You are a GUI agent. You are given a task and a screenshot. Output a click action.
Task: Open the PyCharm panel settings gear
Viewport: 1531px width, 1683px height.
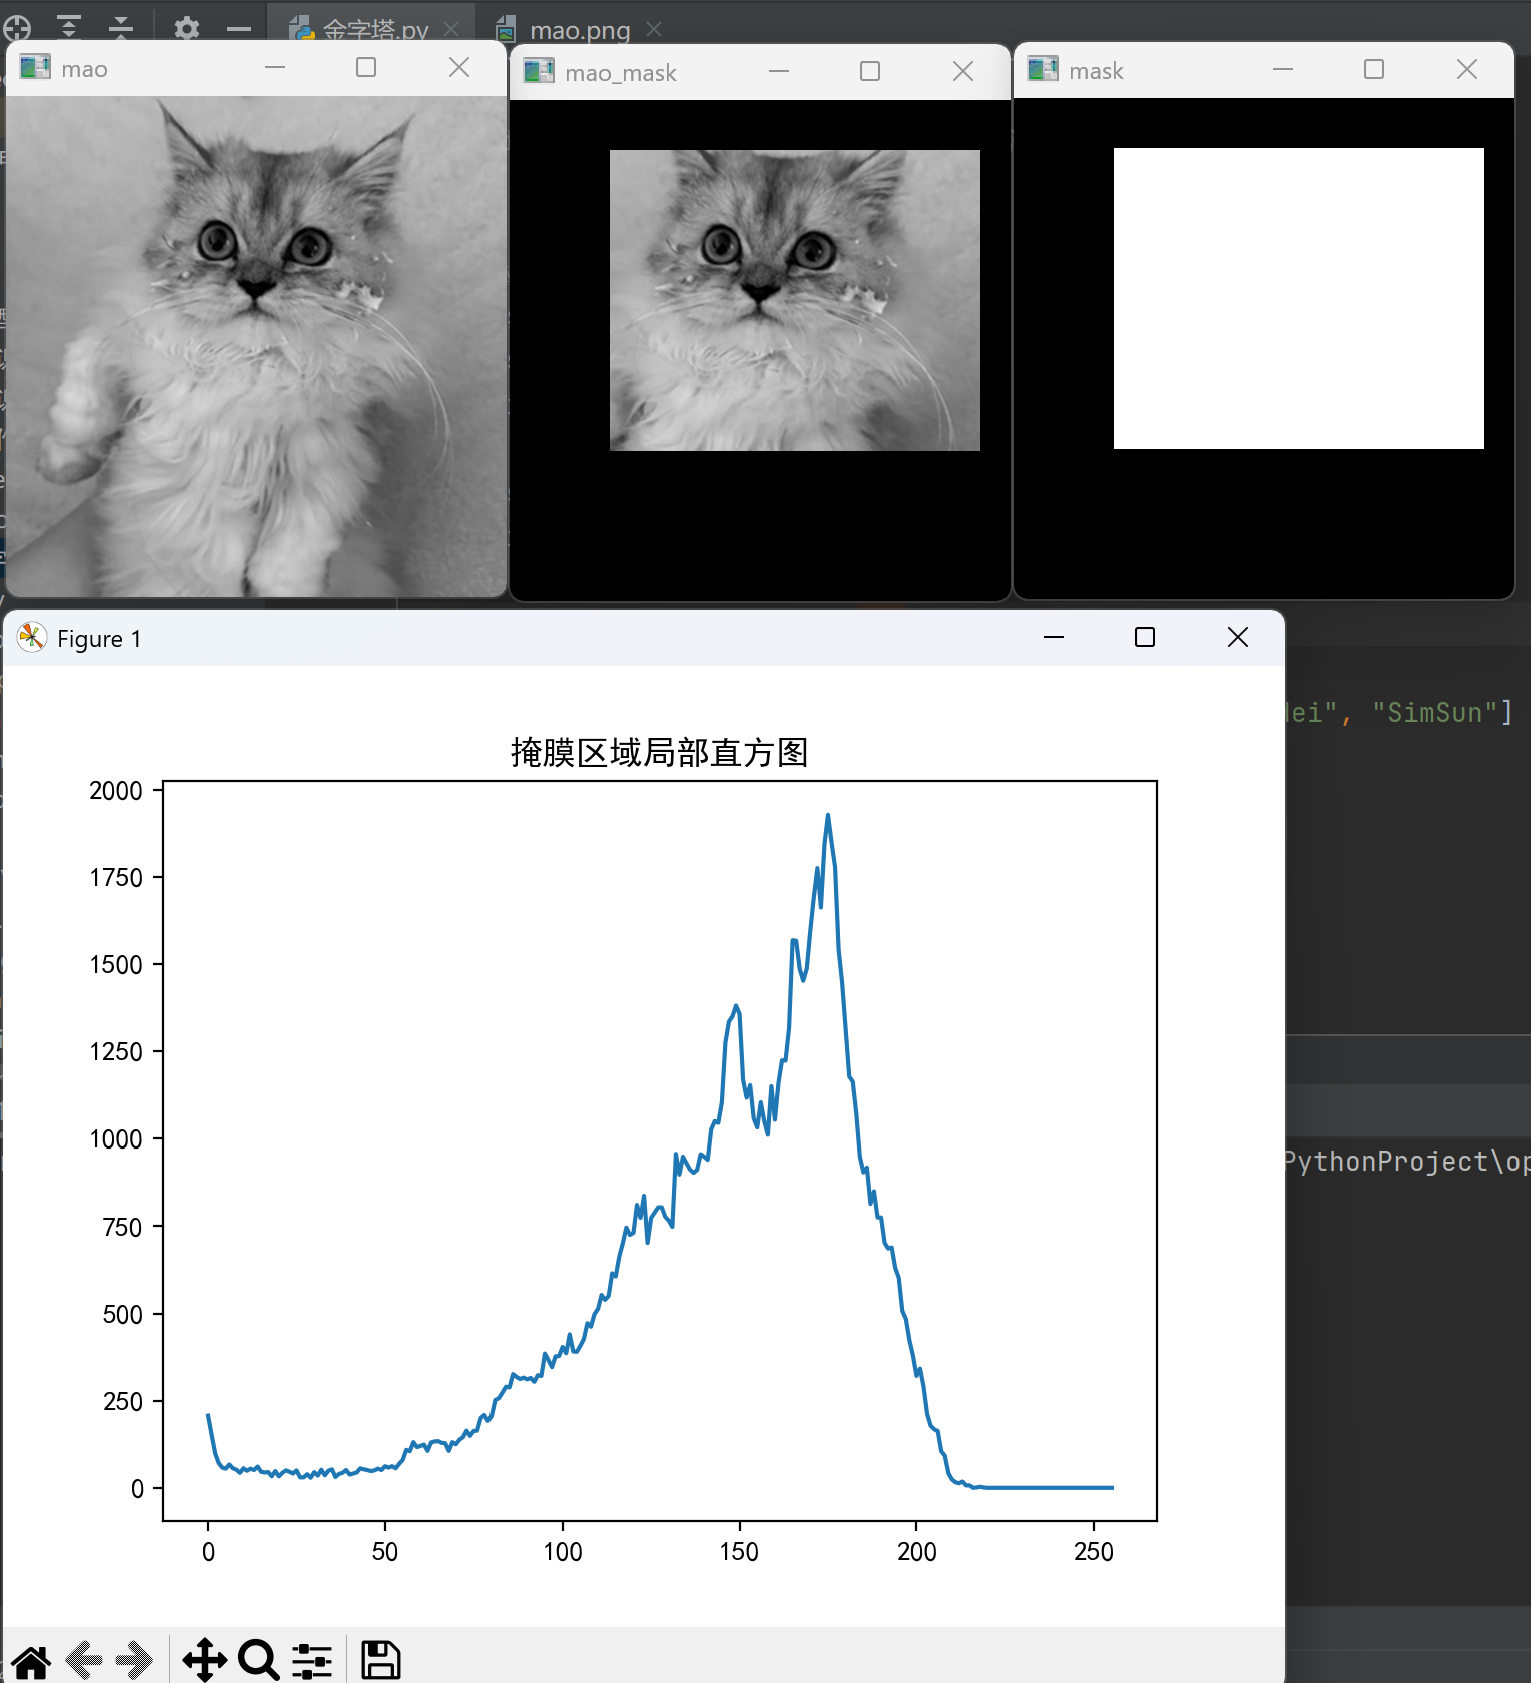pos(187,28)
